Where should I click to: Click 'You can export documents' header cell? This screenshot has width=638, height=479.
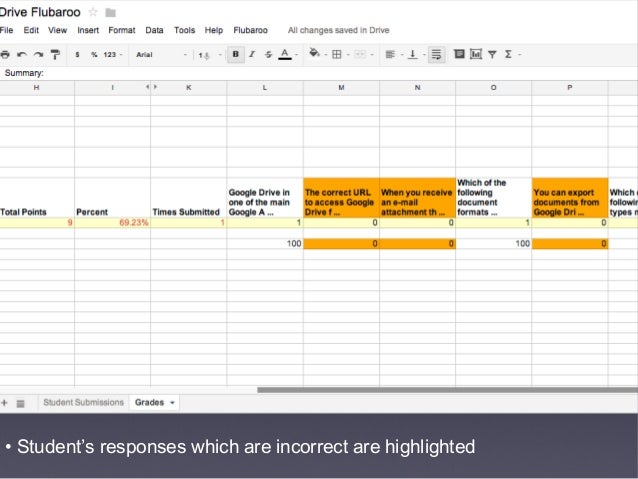coord(570,197)
